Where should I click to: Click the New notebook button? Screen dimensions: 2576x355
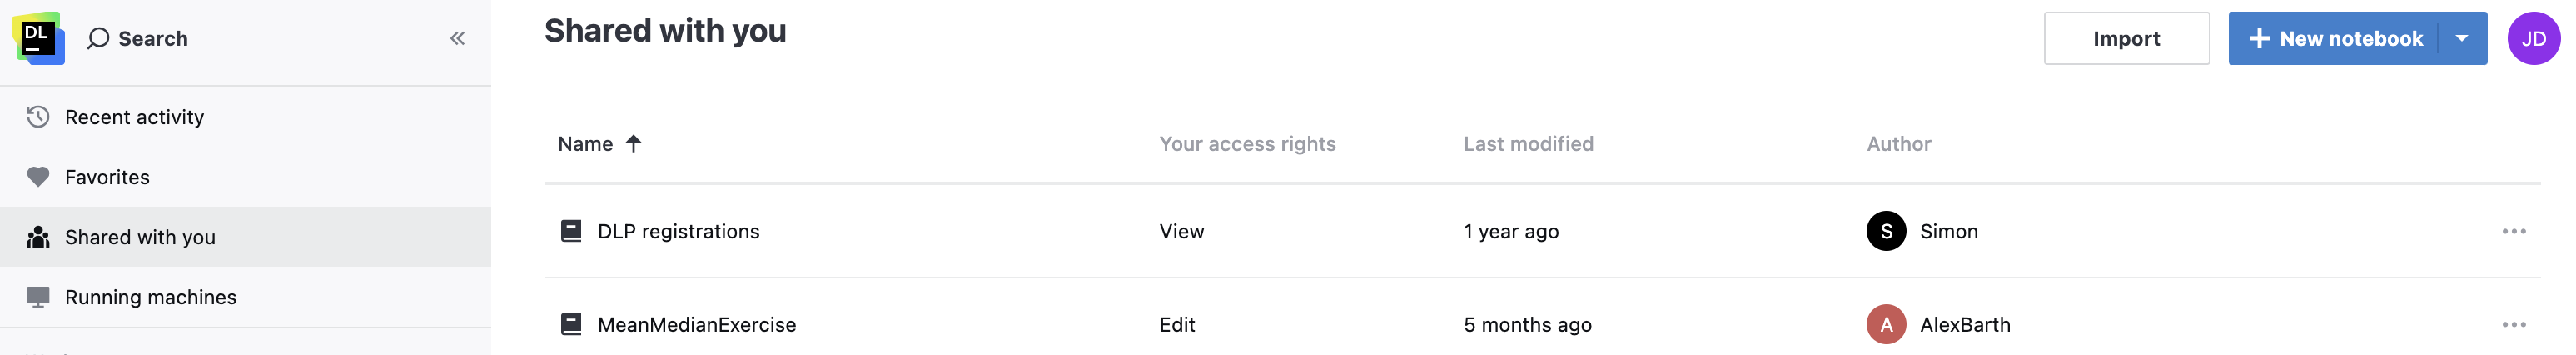coord(2336,39)
